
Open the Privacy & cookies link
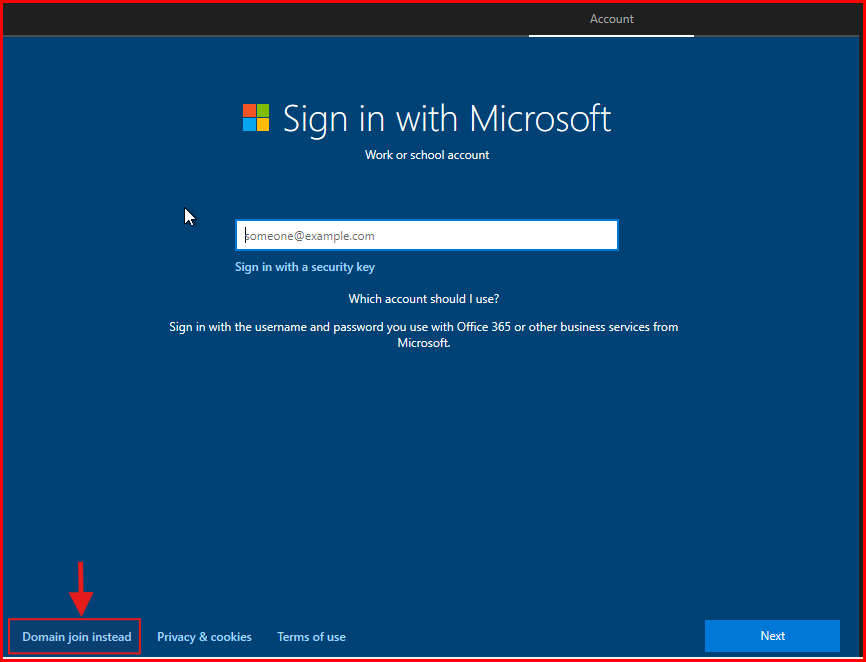pos(204,637)
